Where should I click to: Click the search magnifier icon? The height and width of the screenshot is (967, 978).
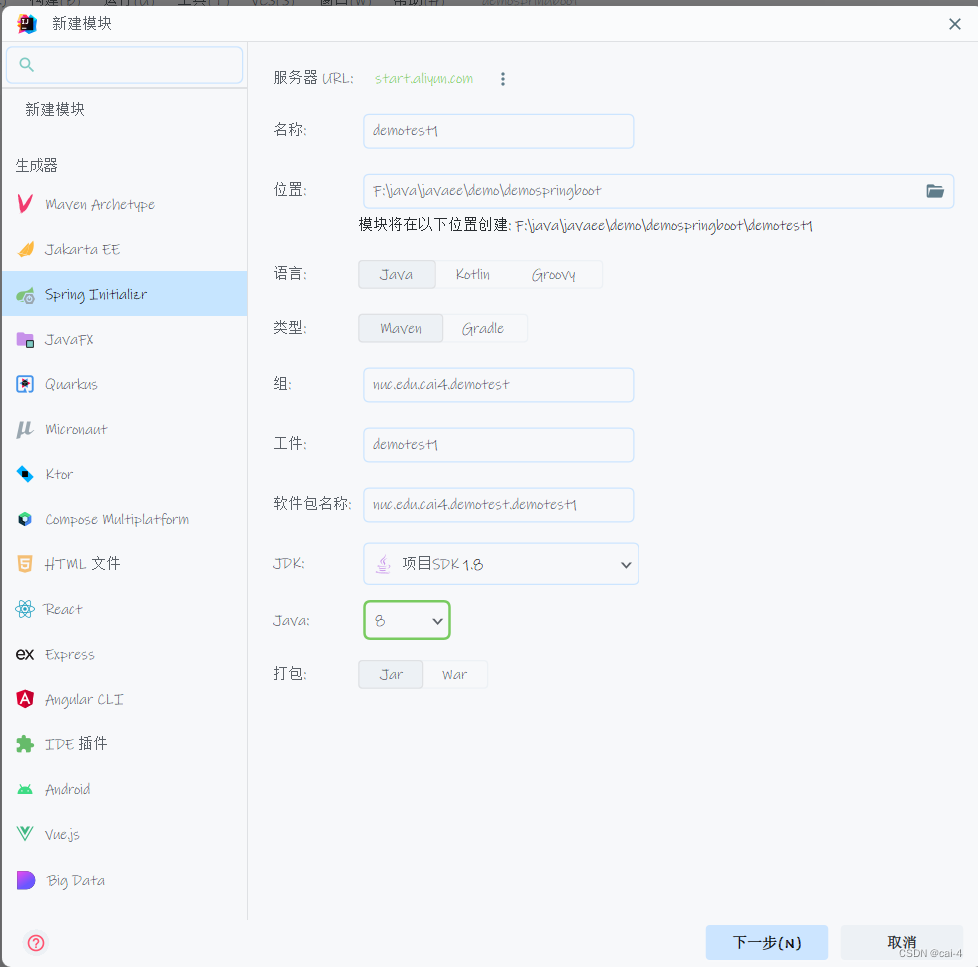[x=26, y=64]
